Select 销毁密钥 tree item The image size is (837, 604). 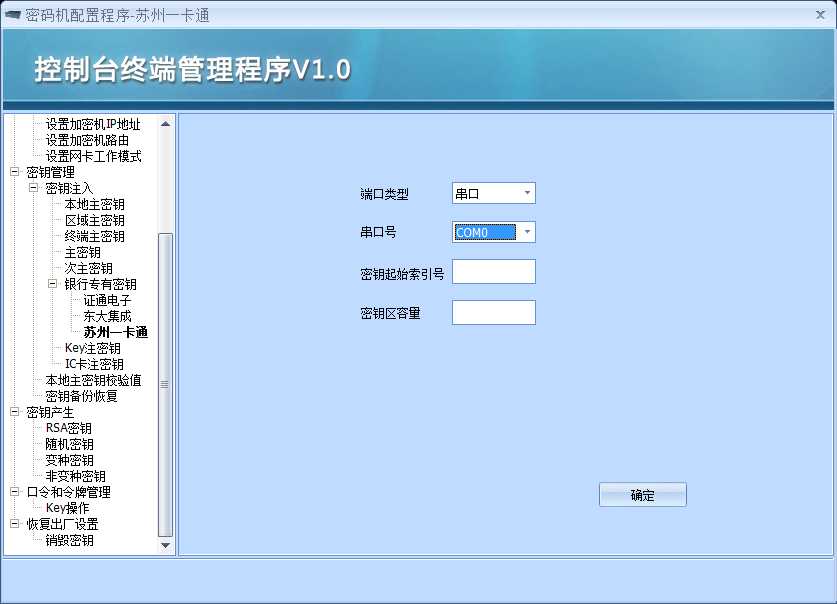click(69, 541)
